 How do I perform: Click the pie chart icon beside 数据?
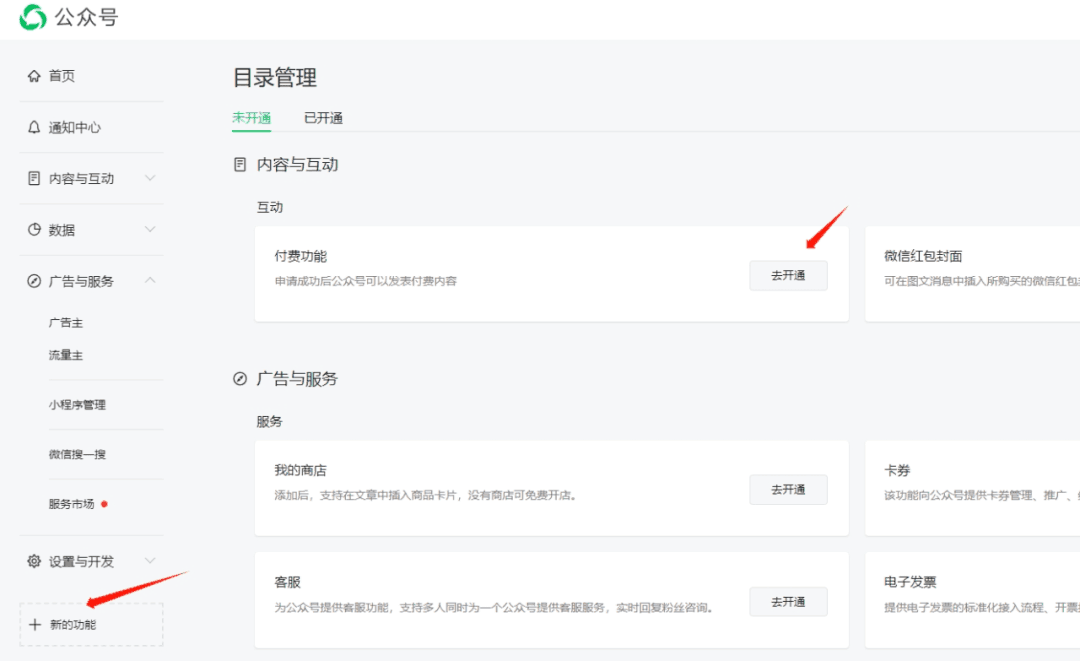point(34,229)
